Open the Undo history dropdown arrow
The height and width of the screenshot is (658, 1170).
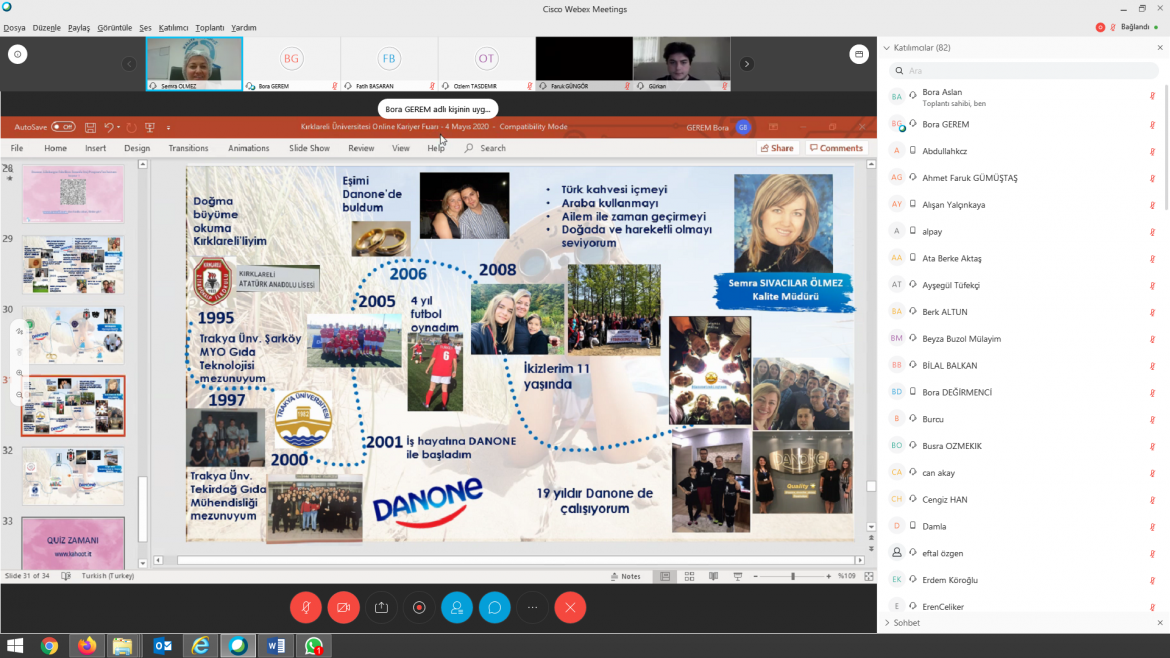pos(119,128)
